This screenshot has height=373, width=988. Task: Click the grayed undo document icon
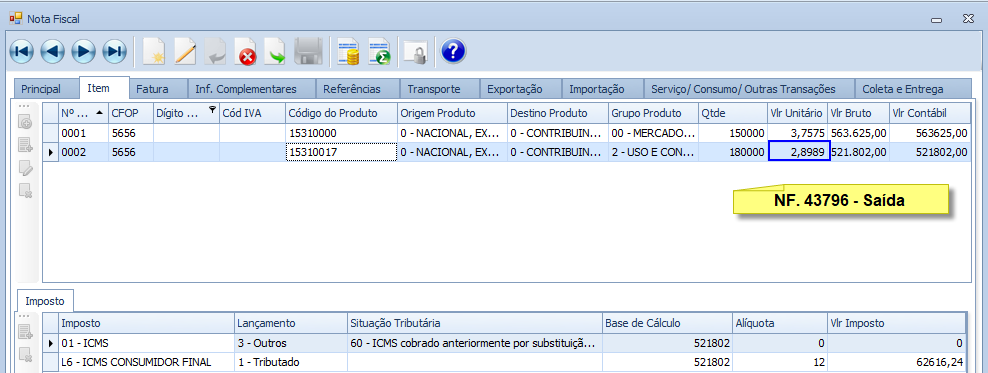coord(215,52)
